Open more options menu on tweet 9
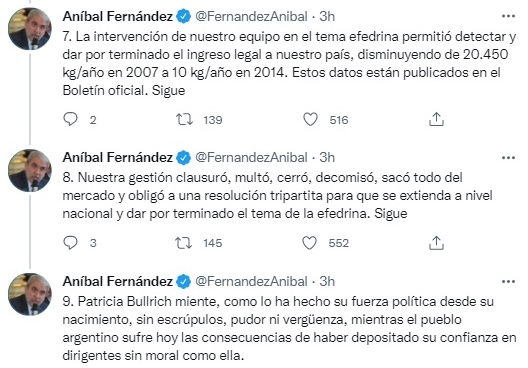This screenshot has width=528, height=368. [x=508, y=281]
